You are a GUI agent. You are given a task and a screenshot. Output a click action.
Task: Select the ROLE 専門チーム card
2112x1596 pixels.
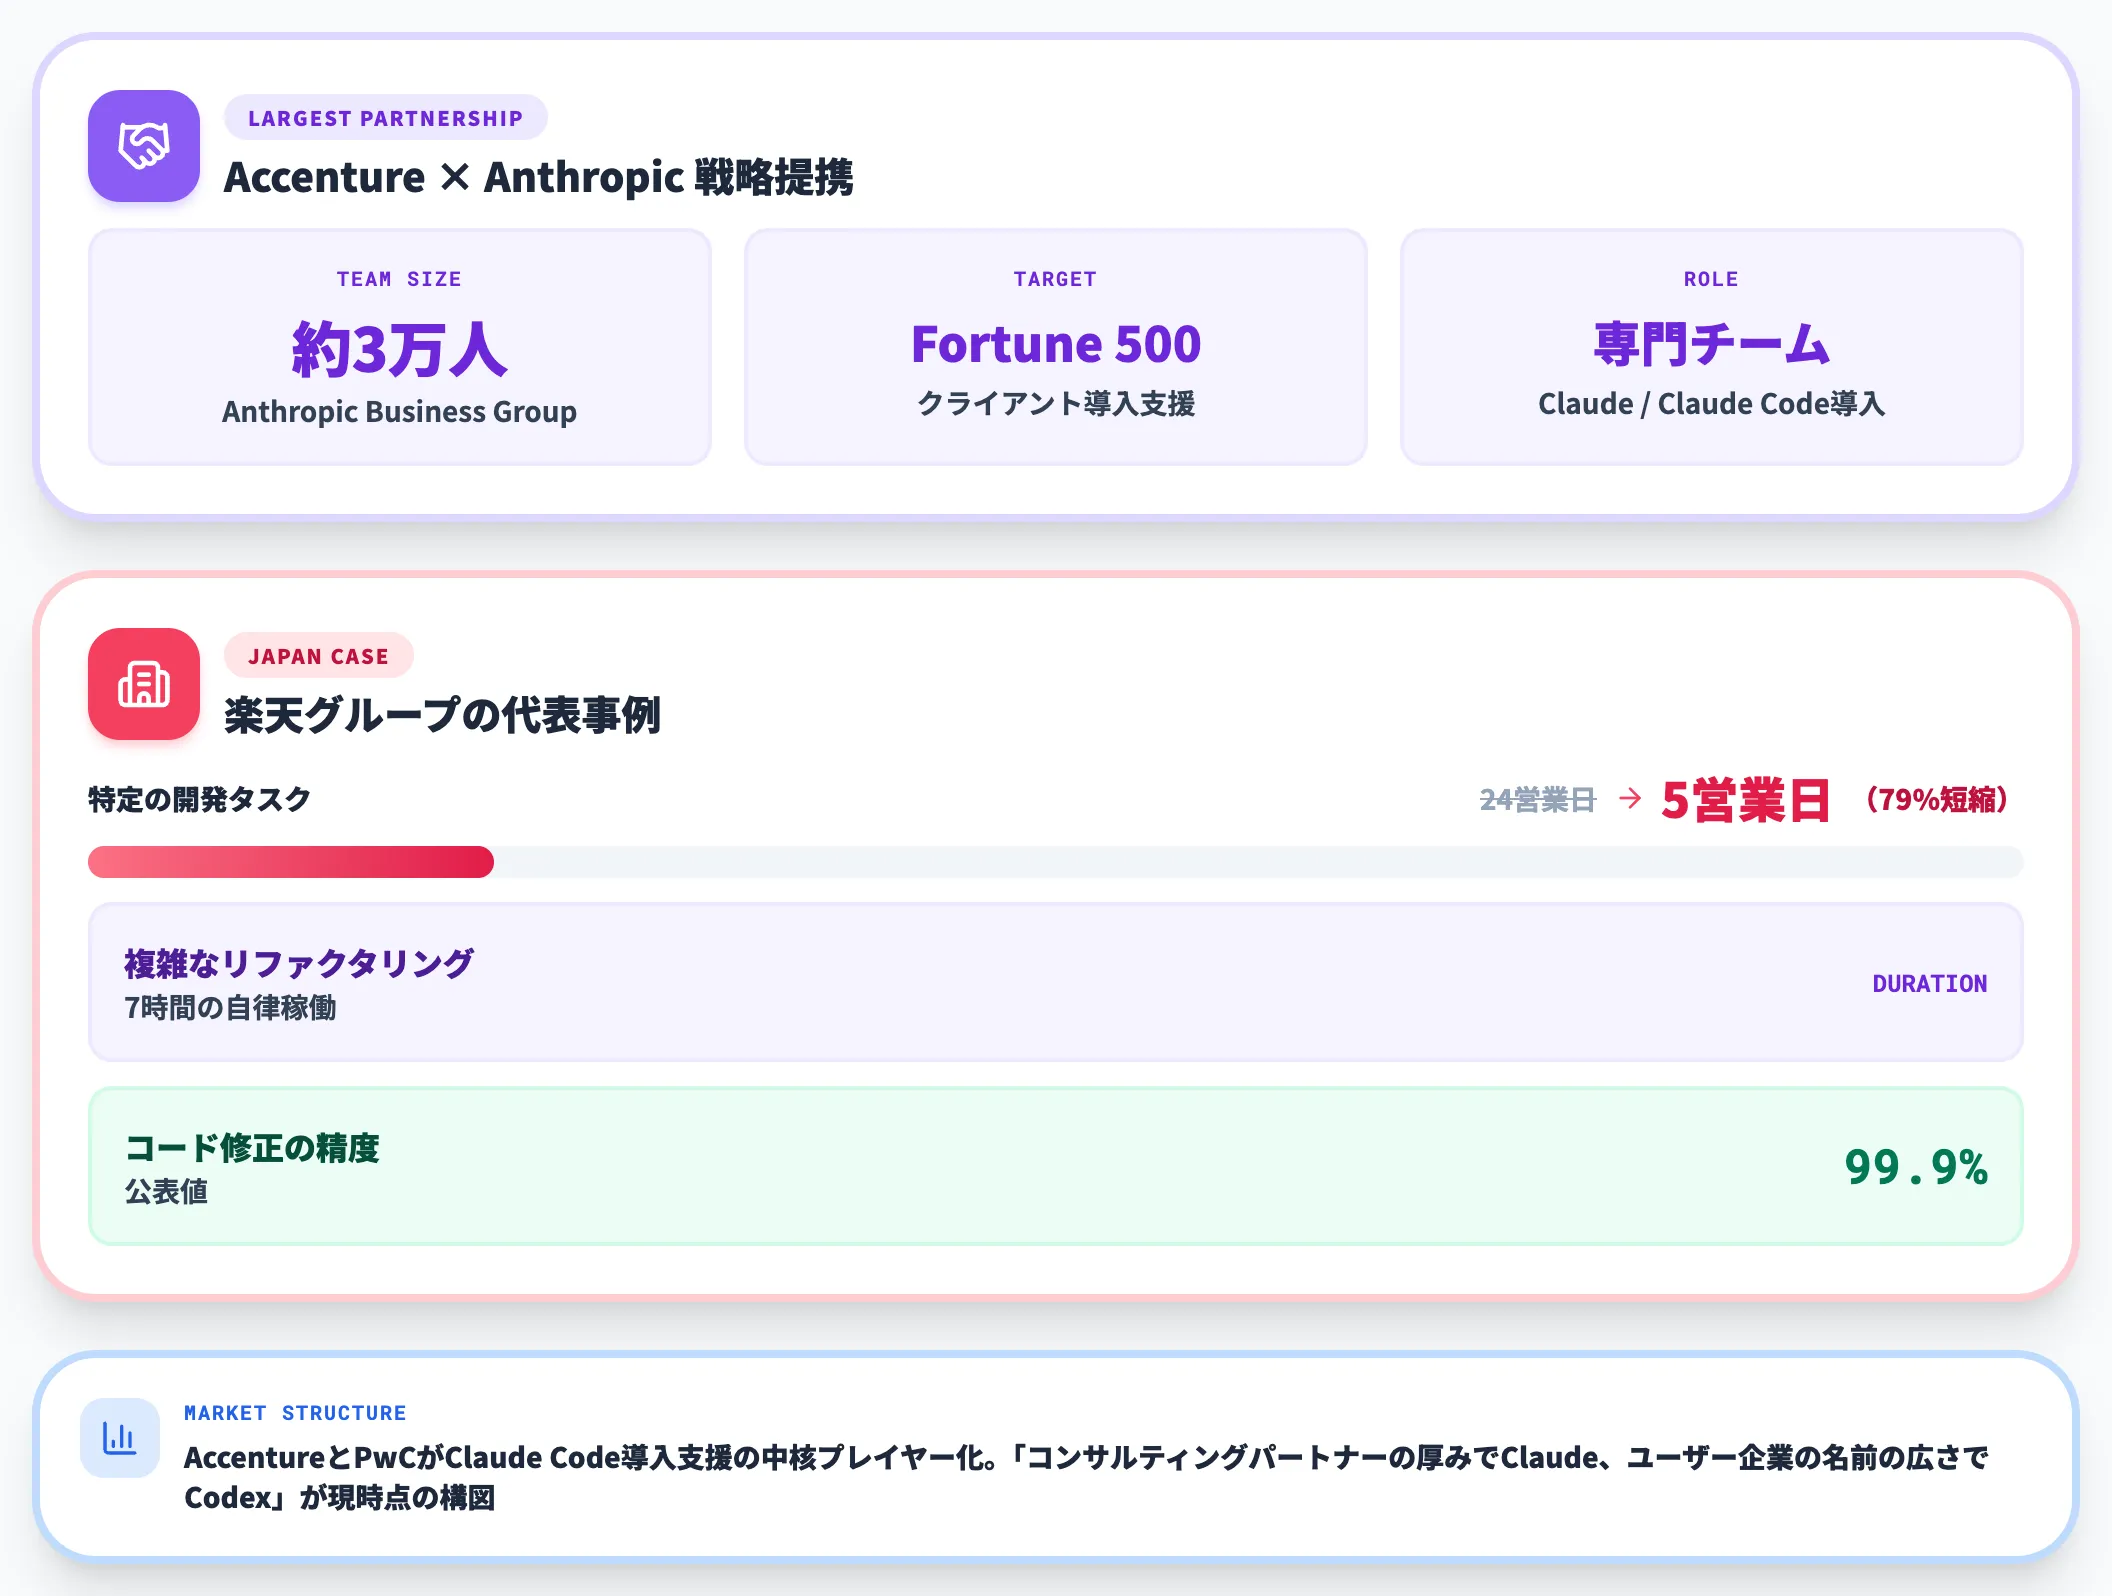coord(1712,347)
